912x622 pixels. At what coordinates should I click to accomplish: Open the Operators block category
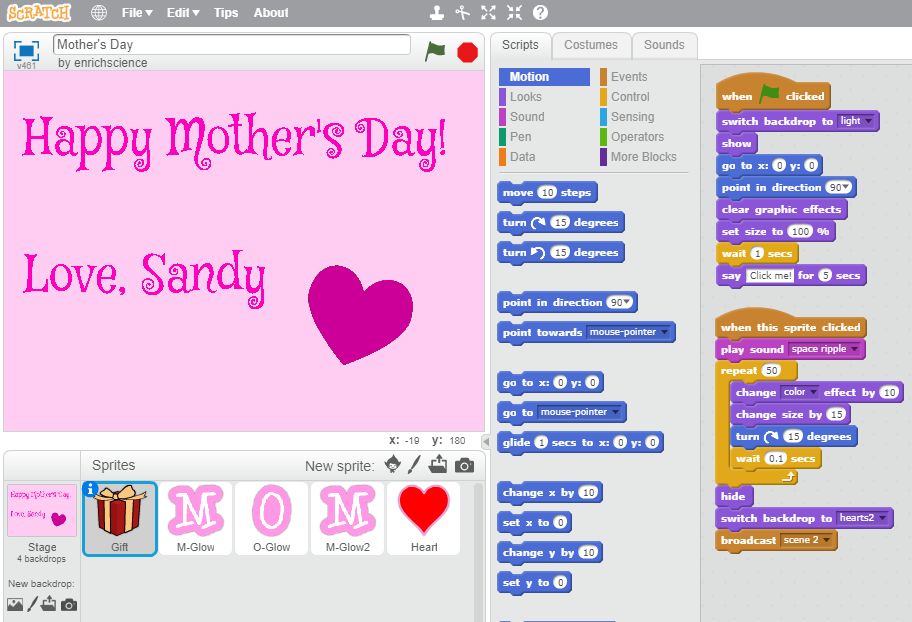click(637, 137)
